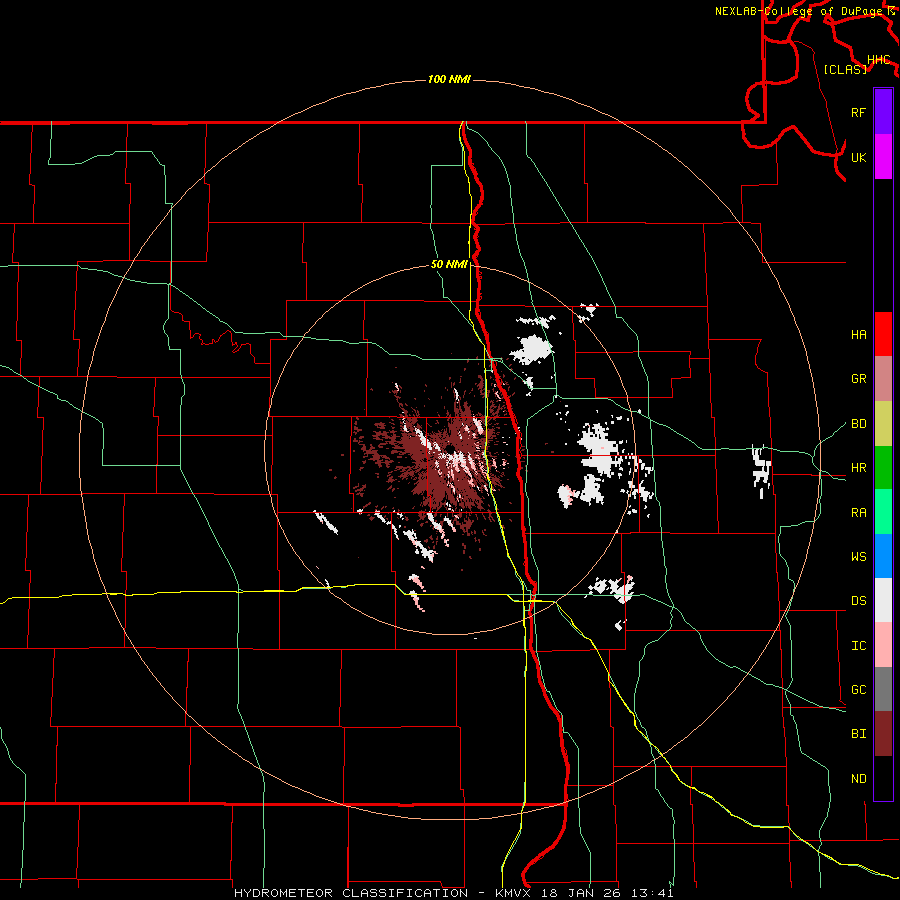Click the DS legend label

point(858,601)
